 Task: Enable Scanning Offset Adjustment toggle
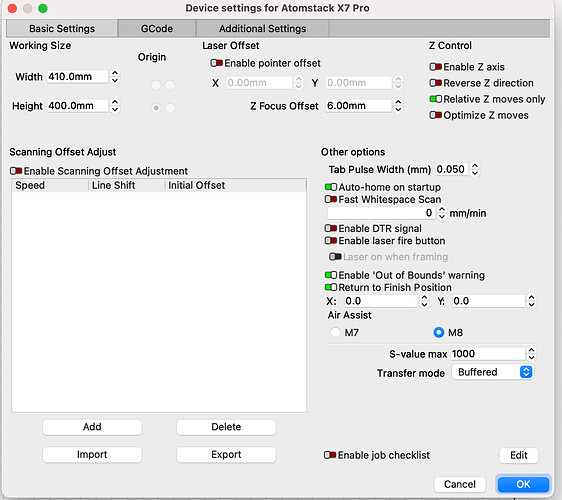click(x=16, y=171)
